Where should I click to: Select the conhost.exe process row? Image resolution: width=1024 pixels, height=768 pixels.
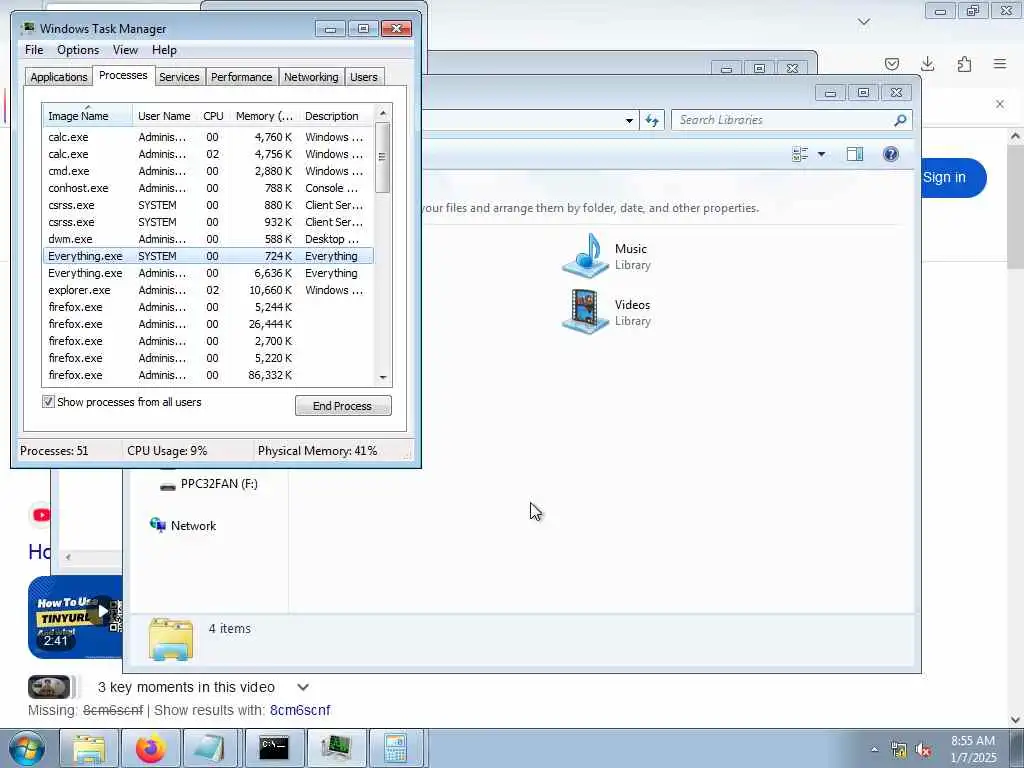coord(208,188)
